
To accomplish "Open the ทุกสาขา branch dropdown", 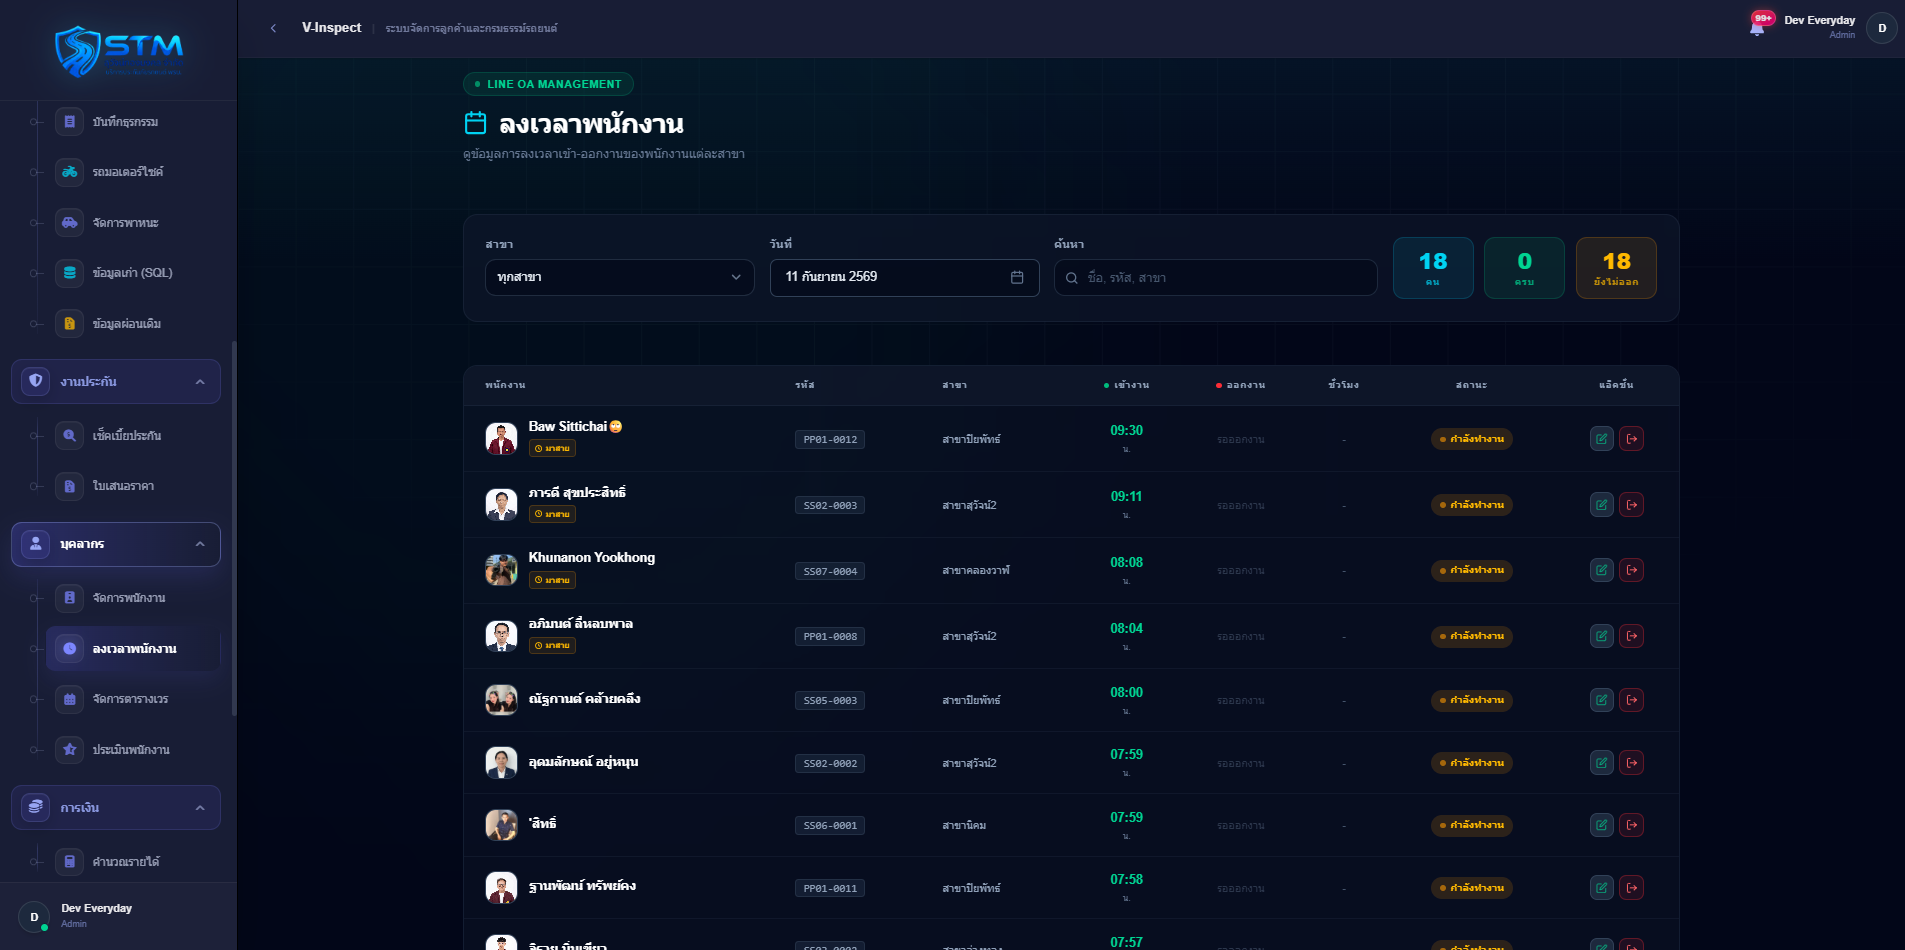I will point(620,277).
